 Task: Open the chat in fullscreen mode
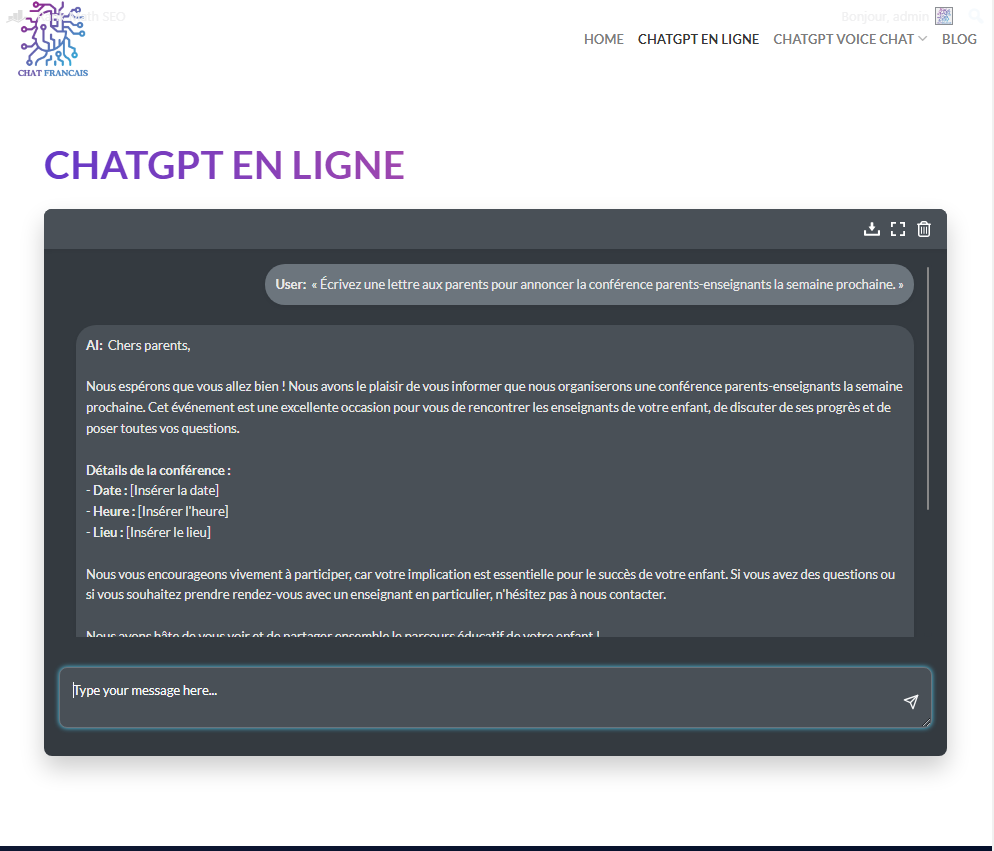(898, 229)
